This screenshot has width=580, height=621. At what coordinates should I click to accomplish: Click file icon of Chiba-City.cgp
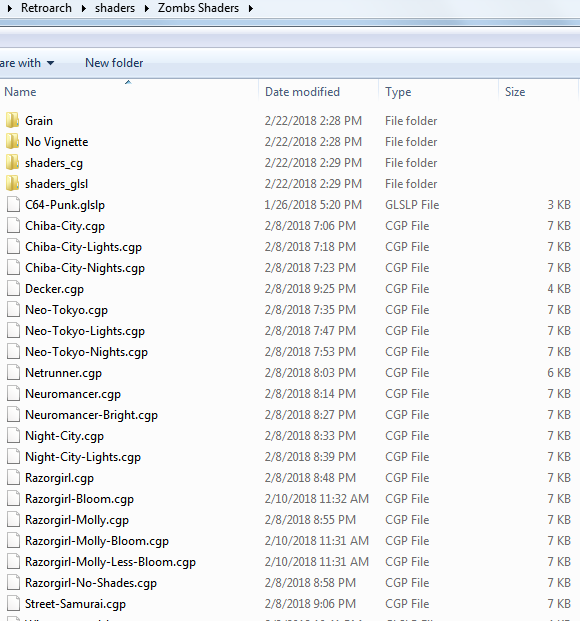(x=13, y=225)
